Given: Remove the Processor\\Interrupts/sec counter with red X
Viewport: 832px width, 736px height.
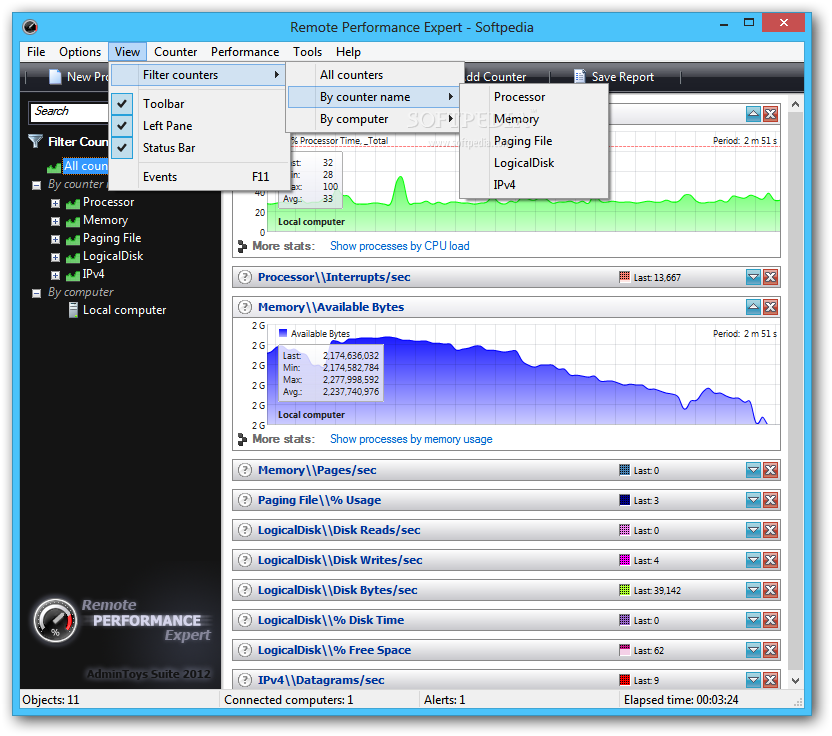Looking at the screenshot, I should pos(770,277).
